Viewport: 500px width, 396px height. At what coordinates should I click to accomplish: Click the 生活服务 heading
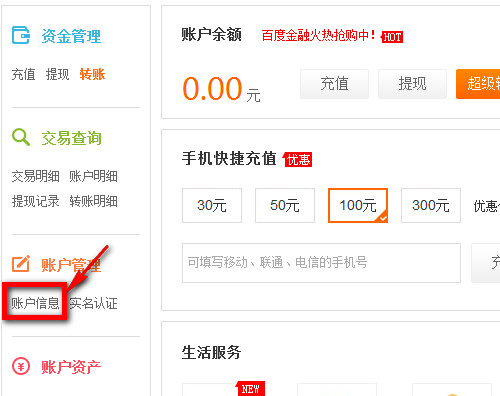[211, 352]
